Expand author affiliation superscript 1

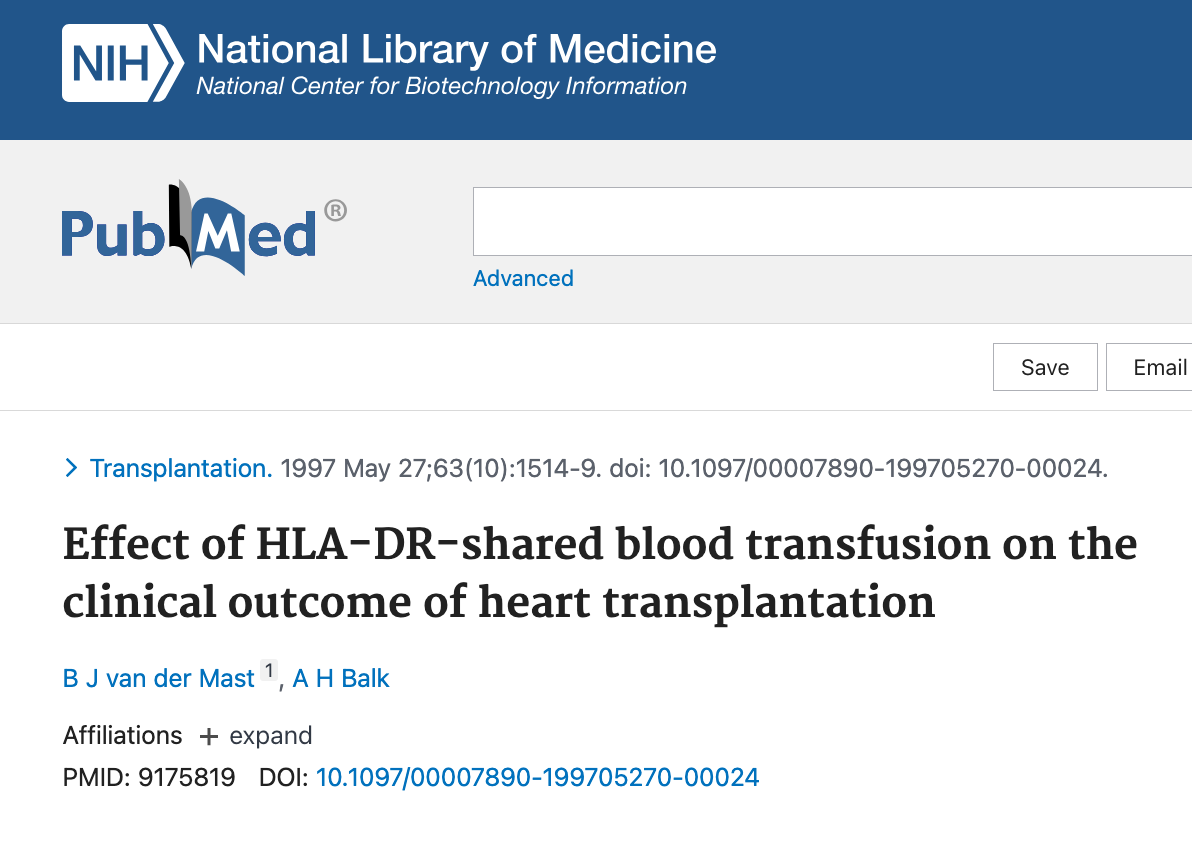click(x=268, y=670)
